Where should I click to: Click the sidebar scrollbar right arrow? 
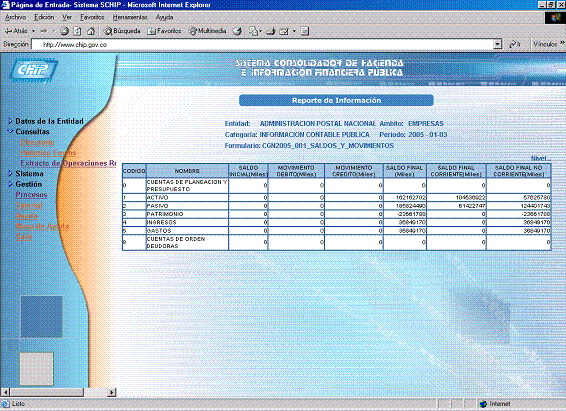coord(112,392)
